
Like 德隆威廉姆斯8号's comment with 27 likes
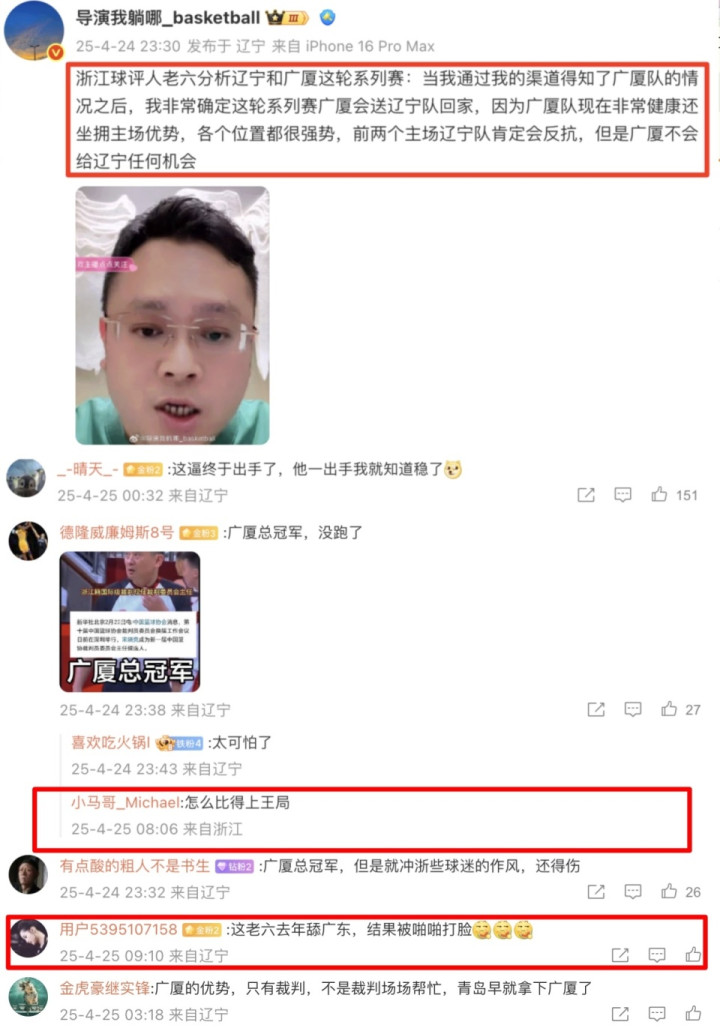coord(669,709)
